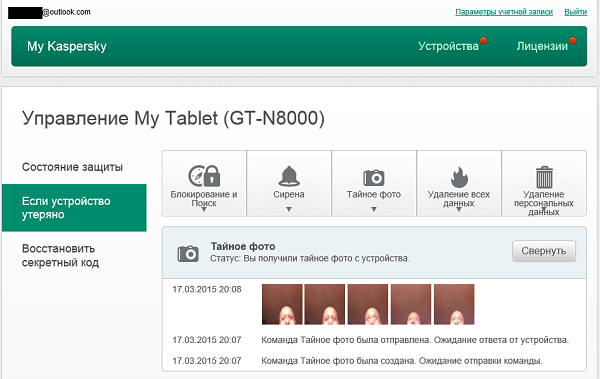Viewport: 600px width, 379px height.
Task: Click the Сирена label button
Action: coord(289,194)
